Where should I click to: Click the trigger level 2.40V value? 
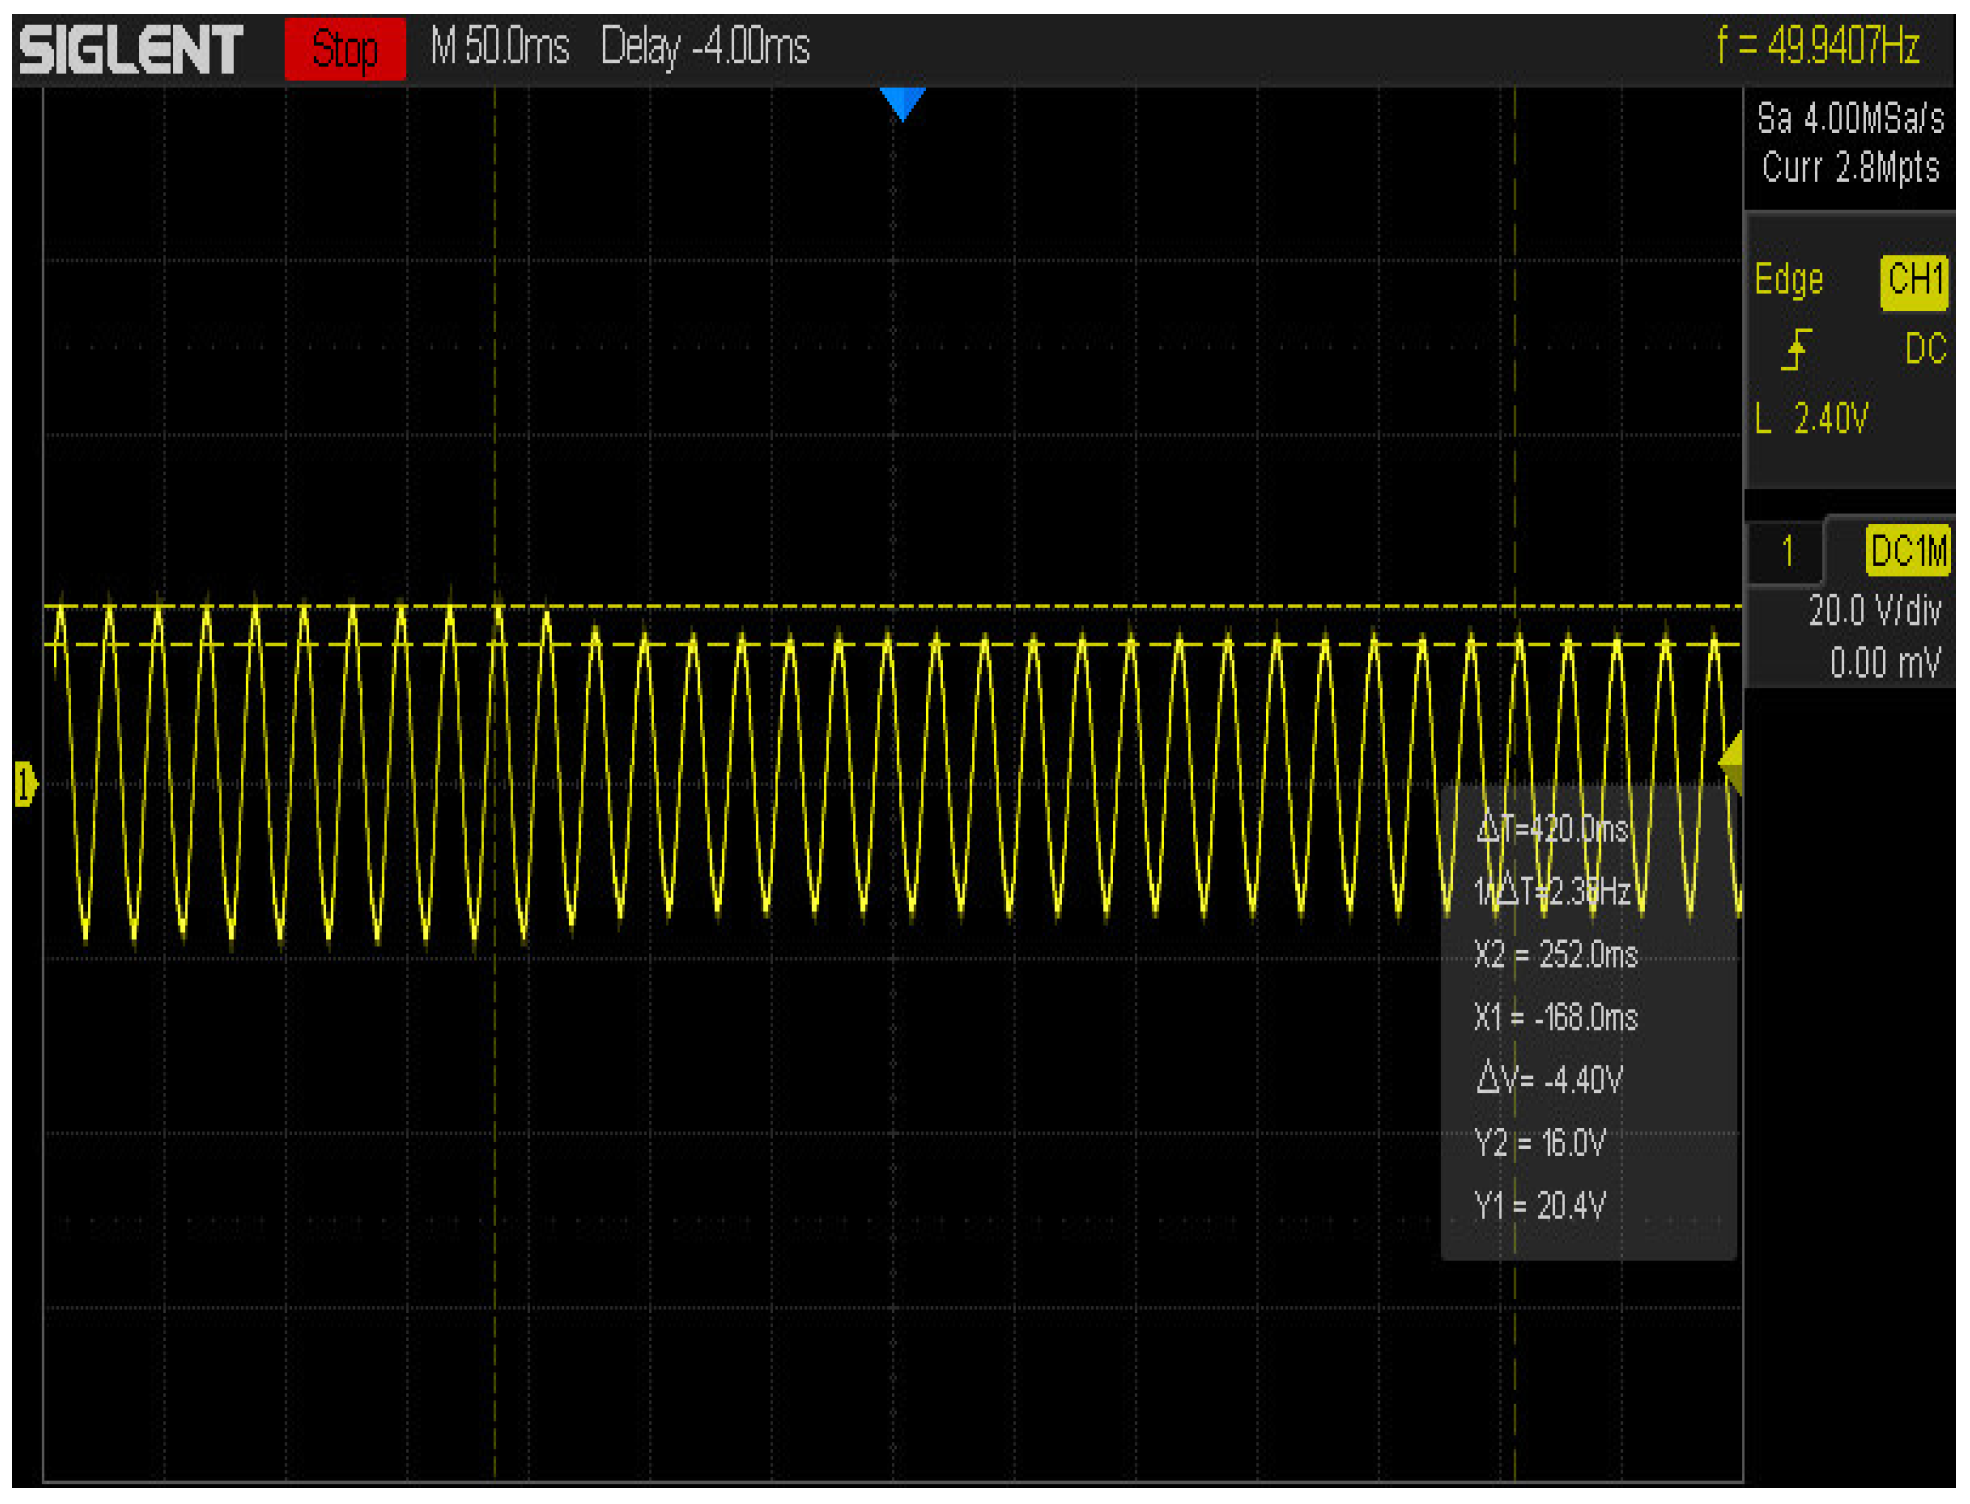coord(1829,419)
